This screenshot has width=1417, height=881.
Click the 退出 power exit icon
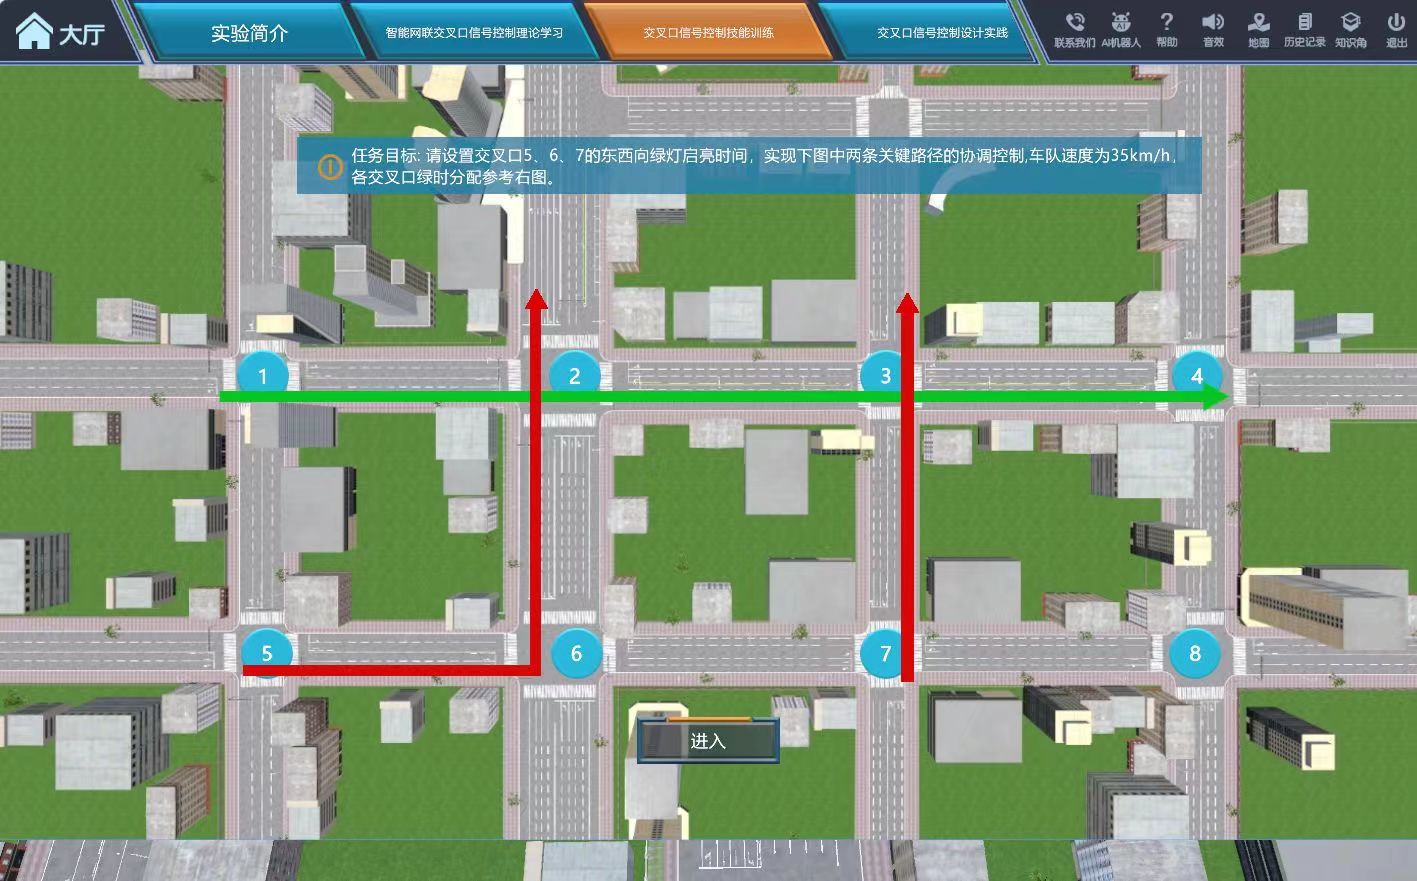[x=1396, y=23]
